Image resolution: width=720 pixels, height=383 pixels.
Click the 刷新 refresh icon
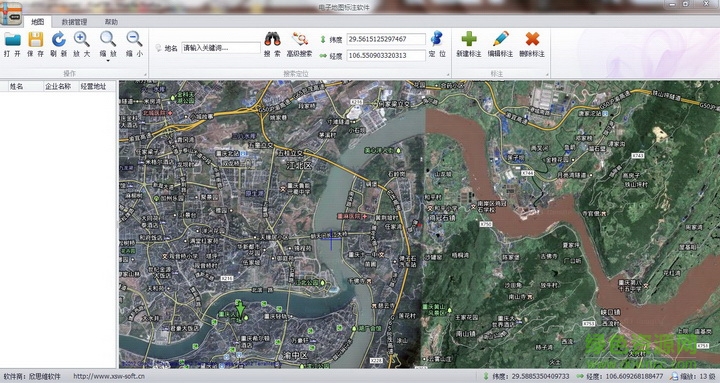click(59, 39)
